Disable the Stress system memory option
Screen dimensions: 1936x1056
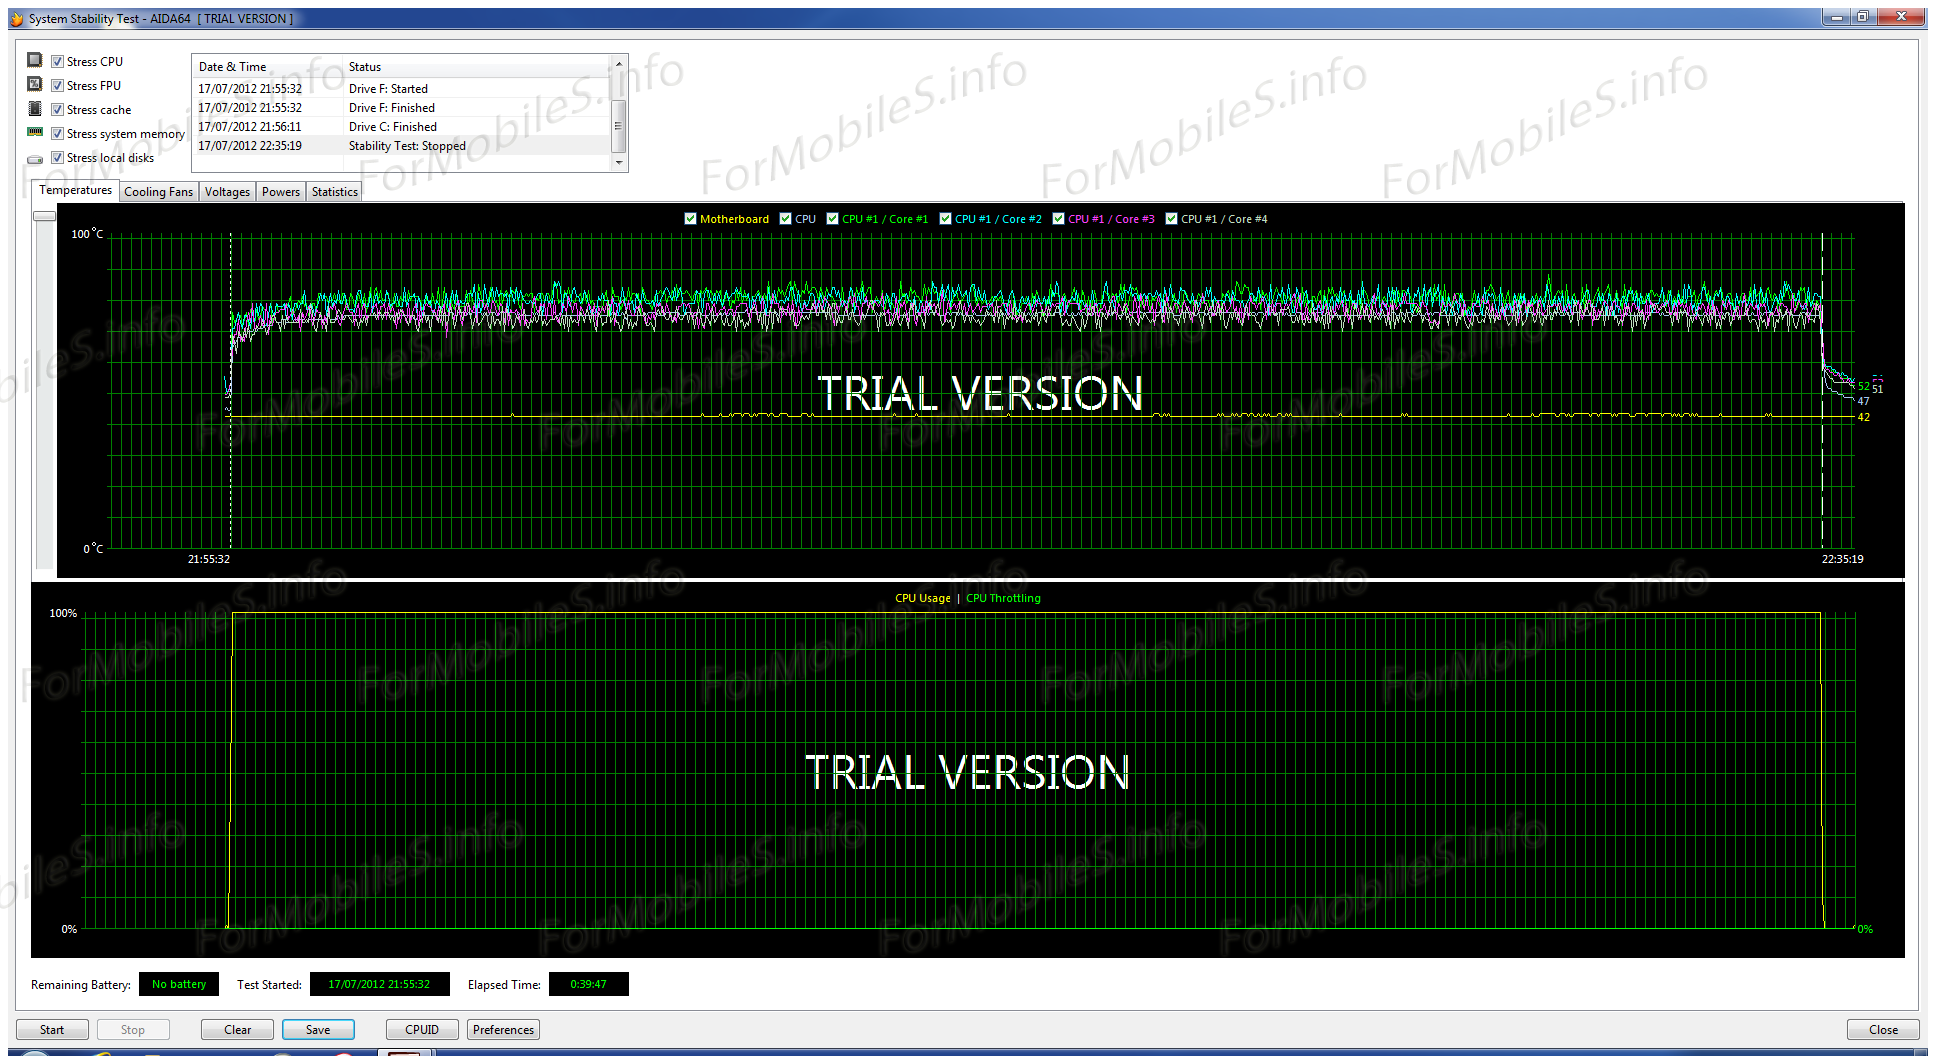58,134
